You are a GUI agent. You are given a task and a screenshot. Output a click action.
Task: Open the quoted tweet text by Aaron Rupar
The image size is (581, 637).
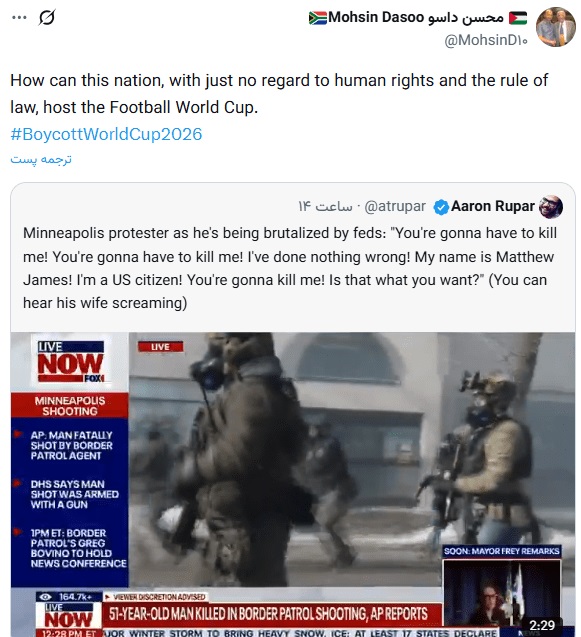[290, 268]
